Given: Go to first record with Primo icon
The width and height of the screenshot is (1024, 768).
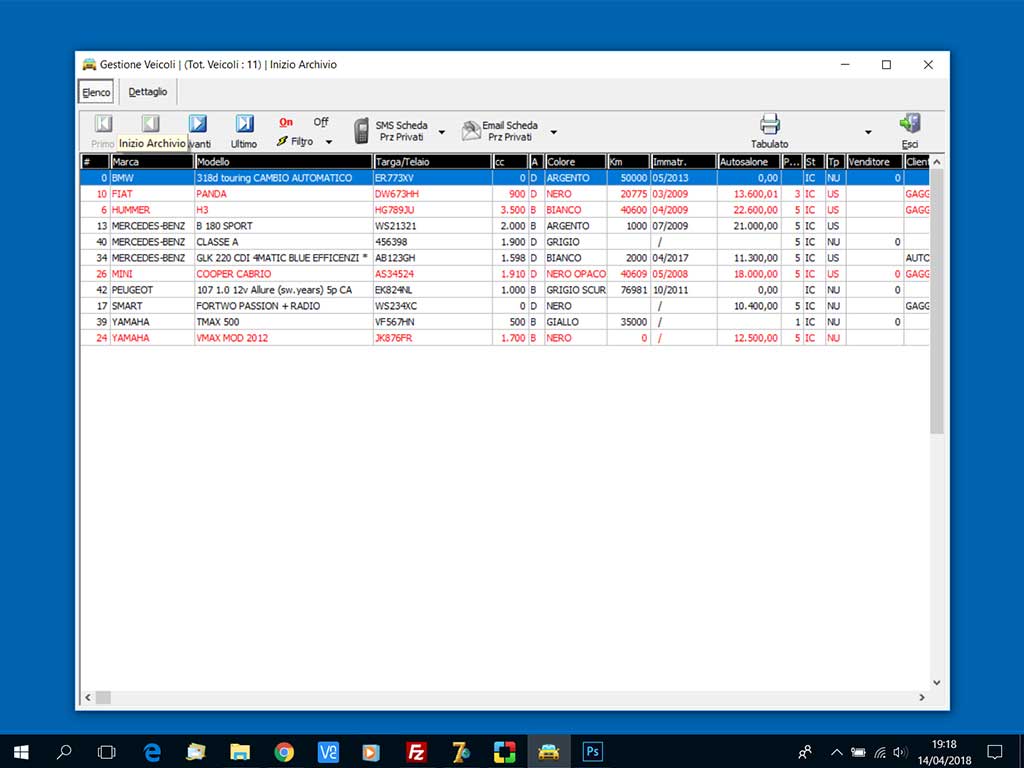Looking at the screenshot, I should pos(103,123).
